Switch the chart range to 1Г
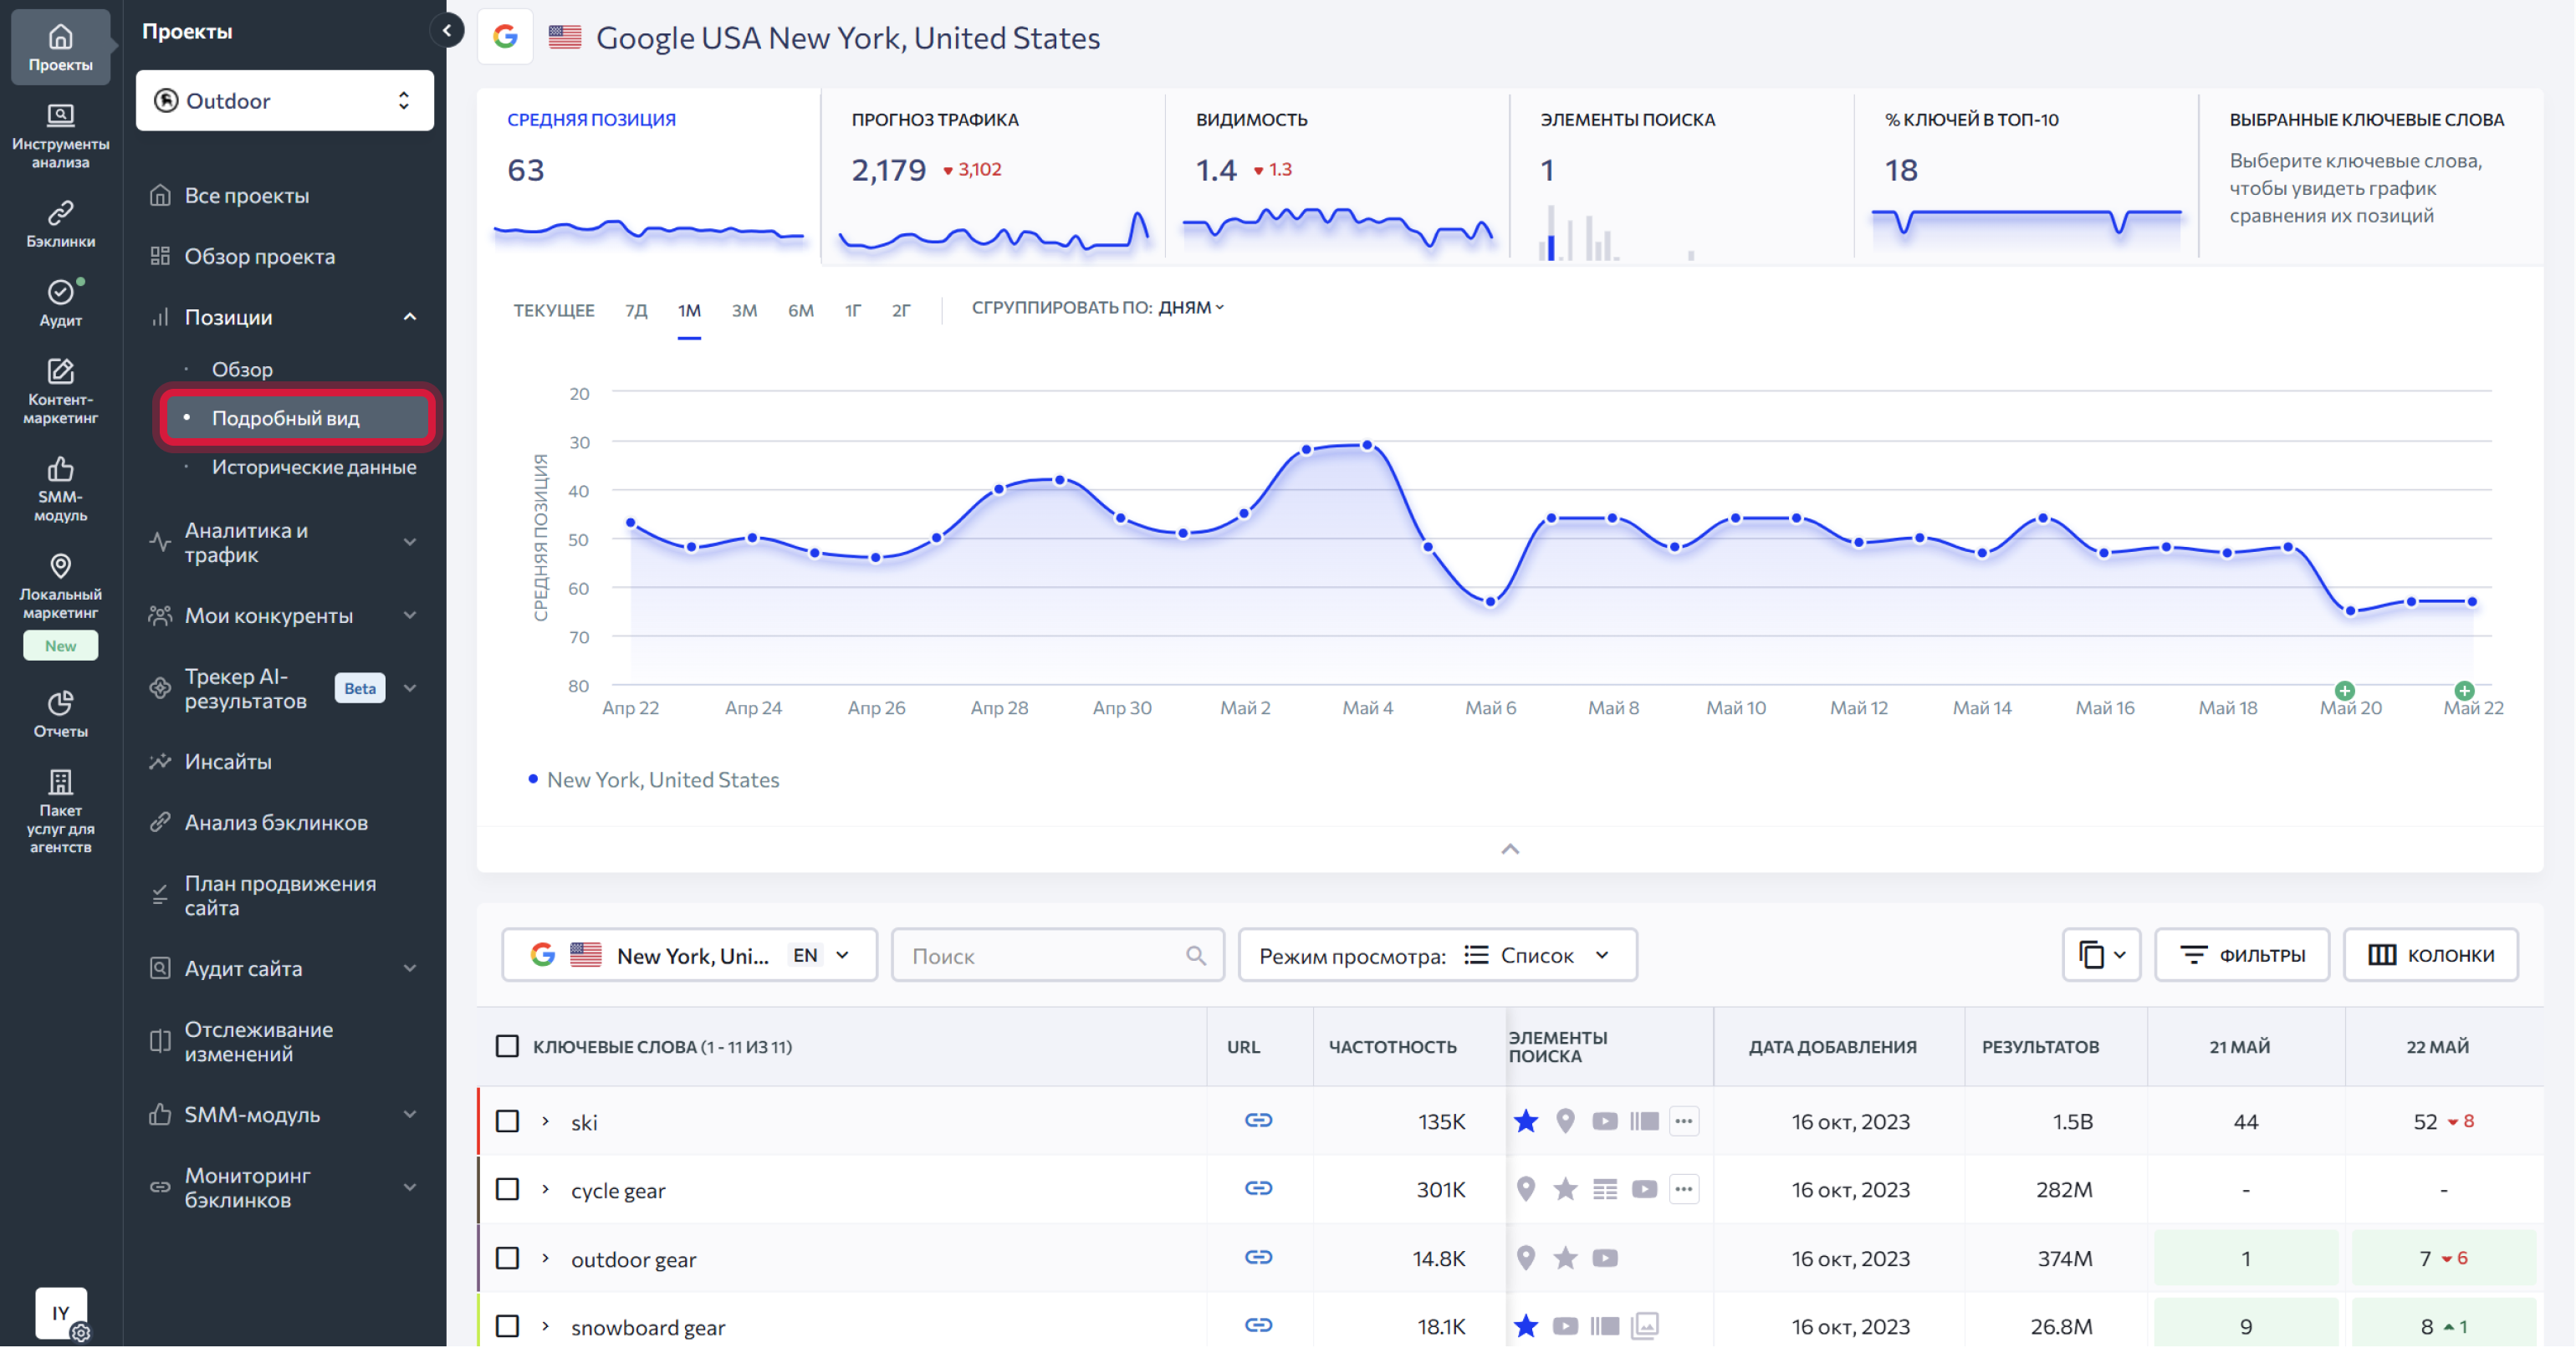2576x1348 pixels. (853, 310)
